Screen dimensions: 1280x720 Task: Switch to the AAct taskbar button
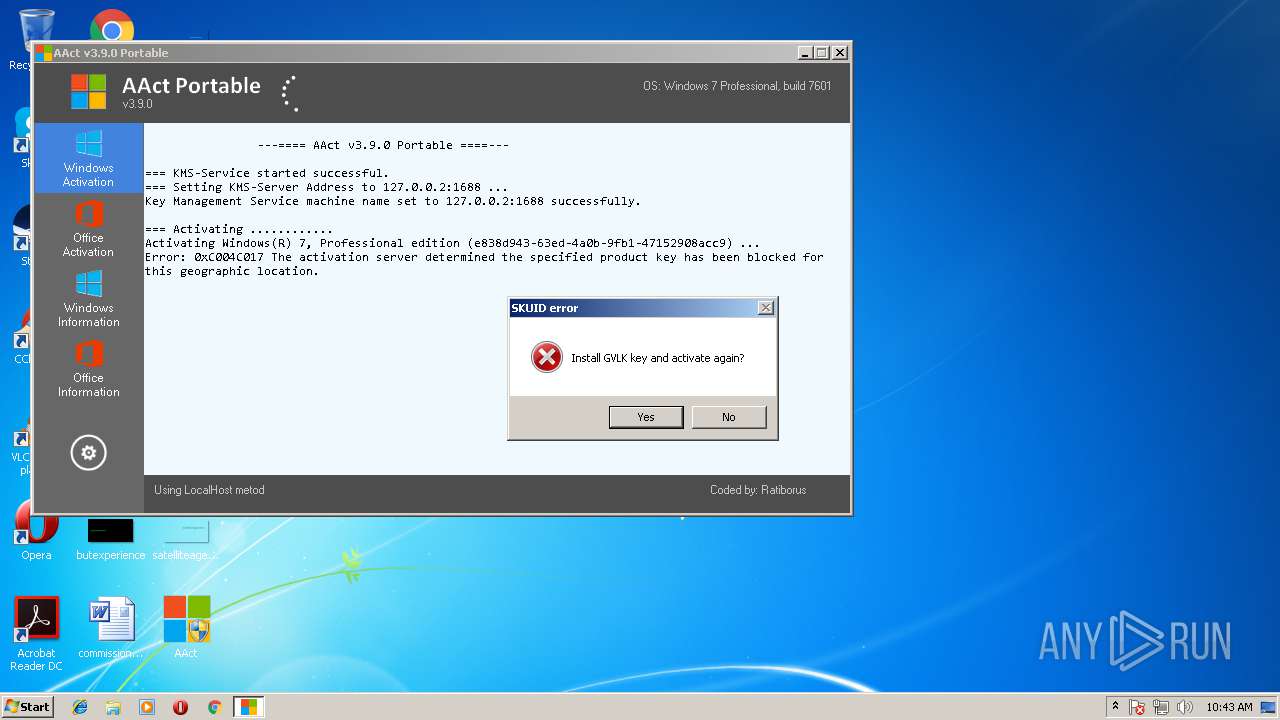[248, 707]
